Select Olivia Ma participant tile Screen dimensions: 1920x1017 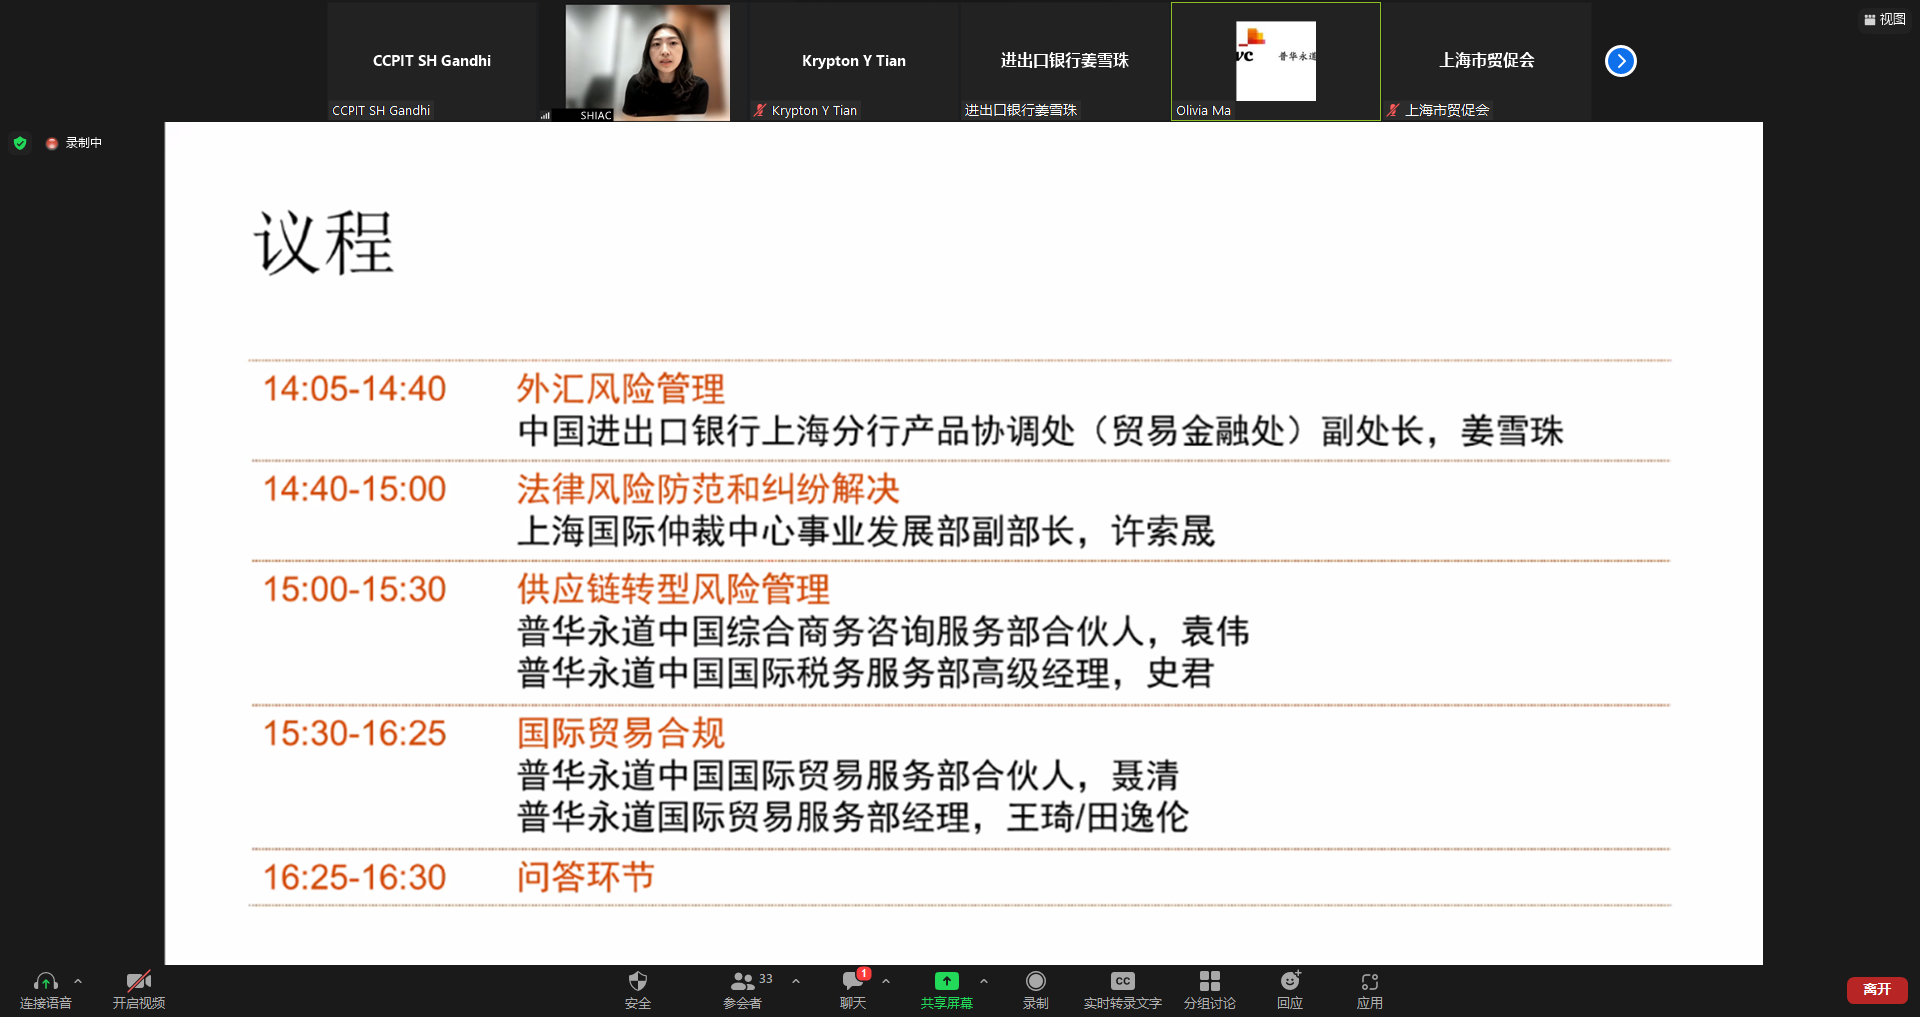[x=1276, y=61]
